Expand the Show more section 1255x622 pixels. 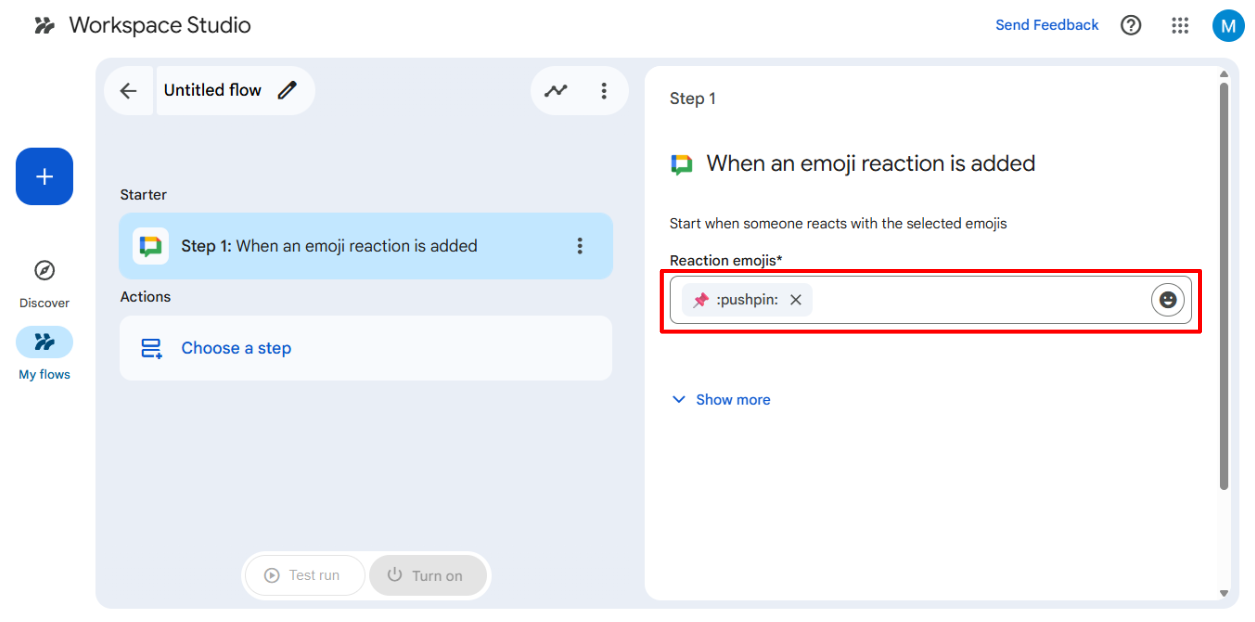[721, 400]
